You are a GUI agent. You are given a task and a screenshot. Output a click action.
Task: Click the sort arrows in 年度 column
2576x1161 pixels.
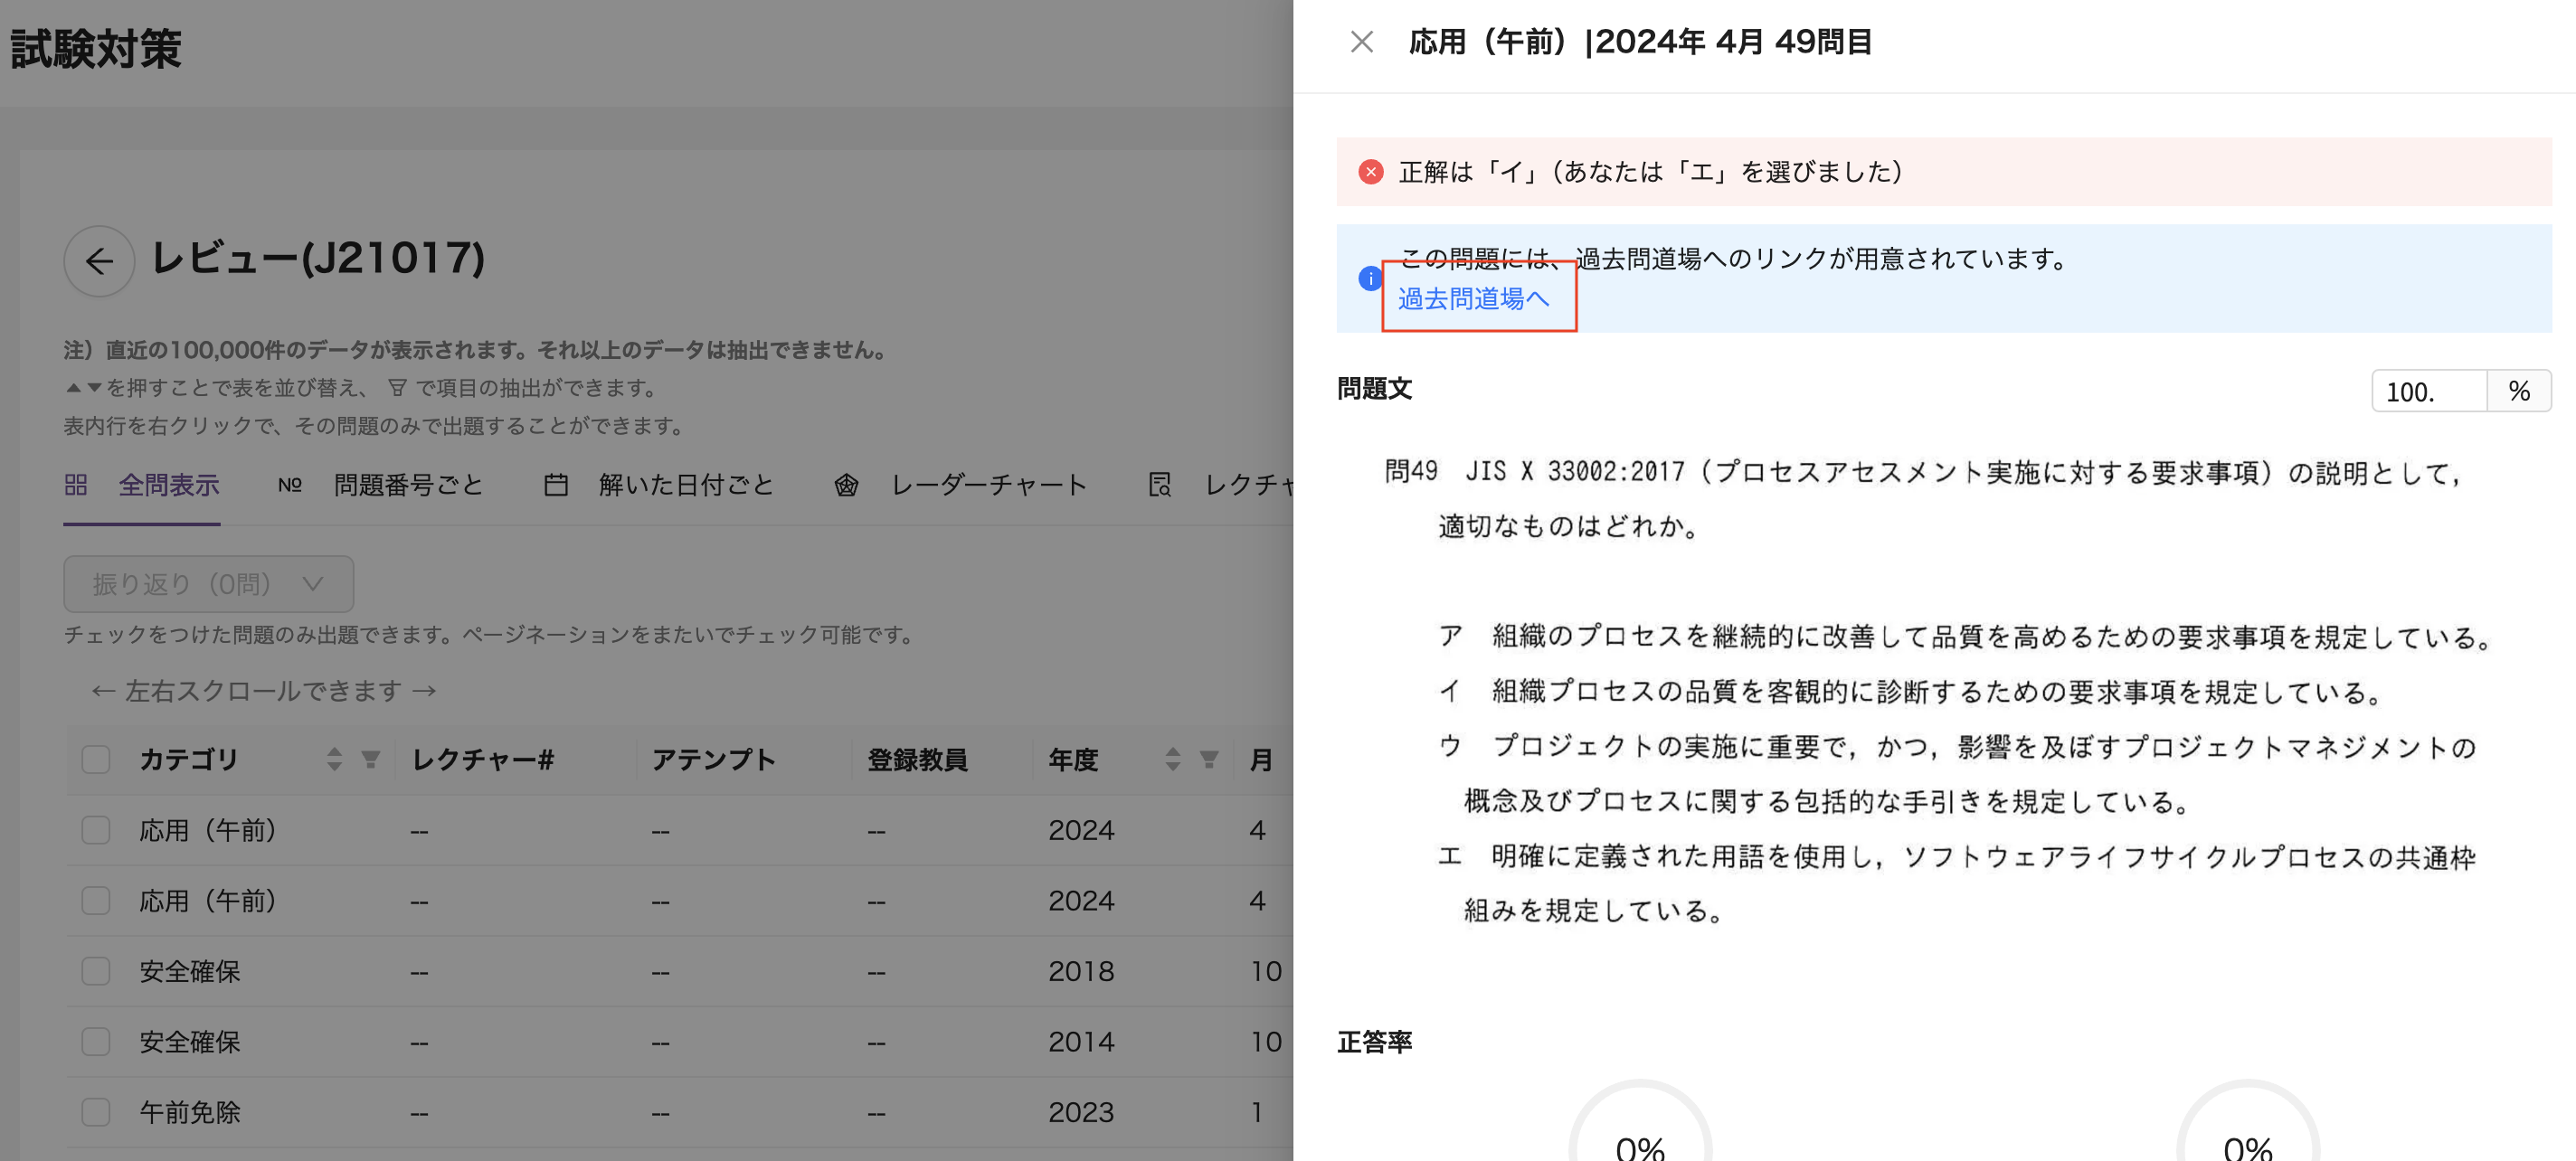1172,760
